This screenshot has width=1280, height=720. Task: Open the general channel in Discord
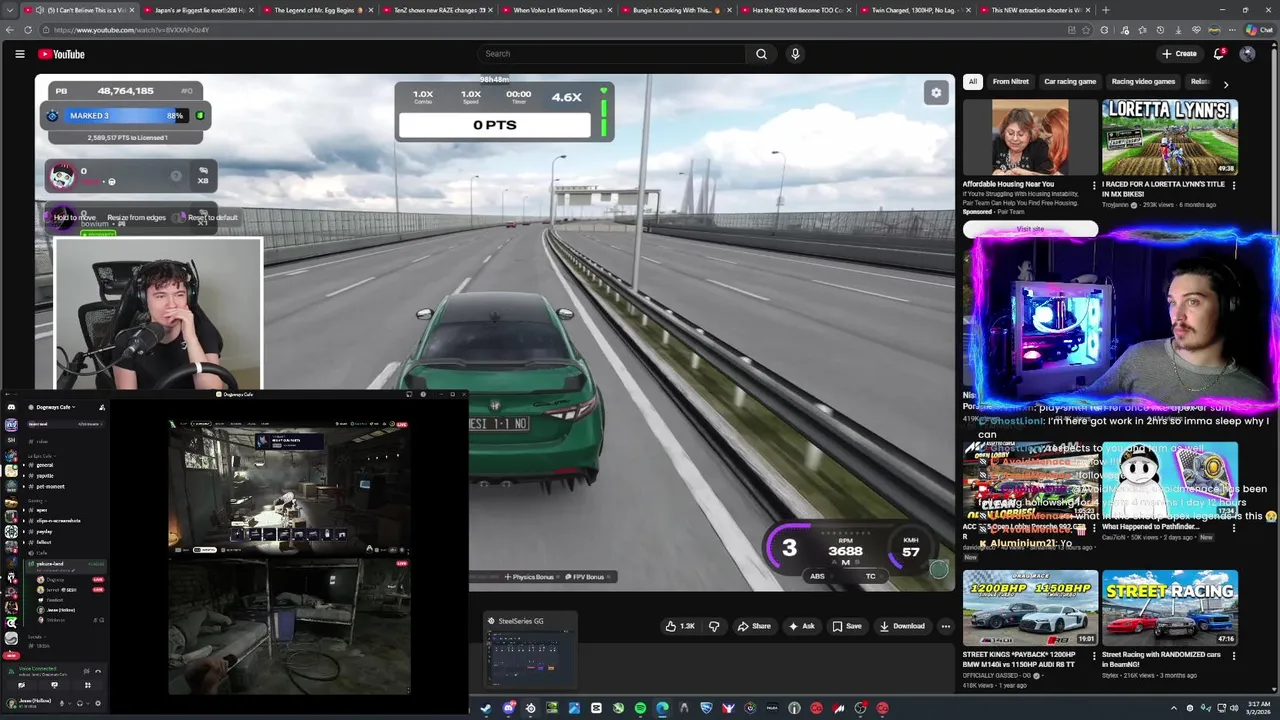point(45,465)
